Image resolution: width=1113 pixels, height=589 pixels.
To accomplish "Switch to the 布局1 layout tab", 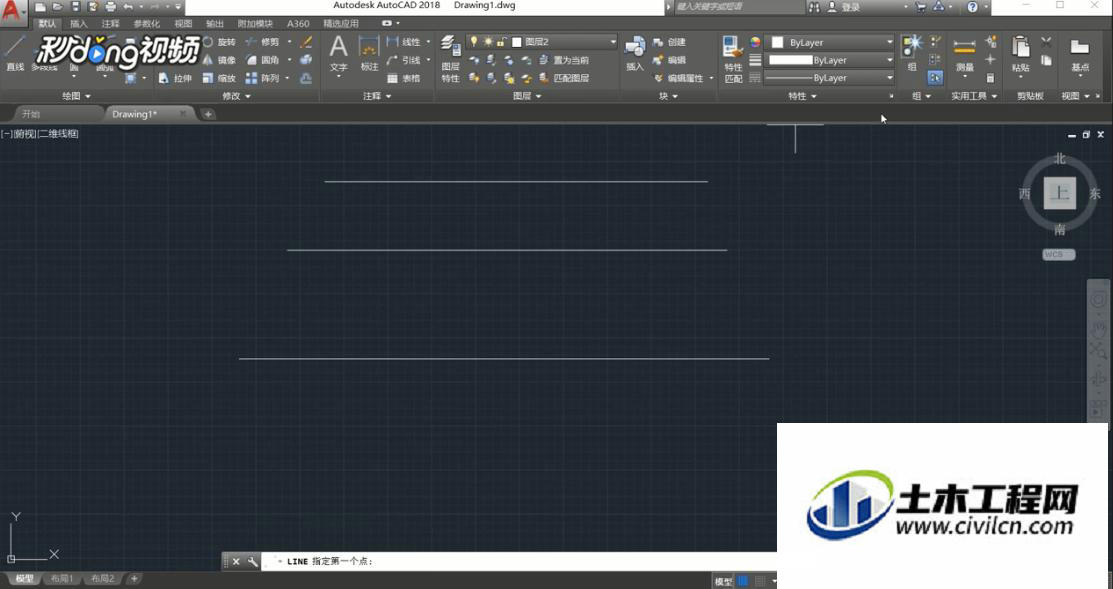I will coord(62,579).
